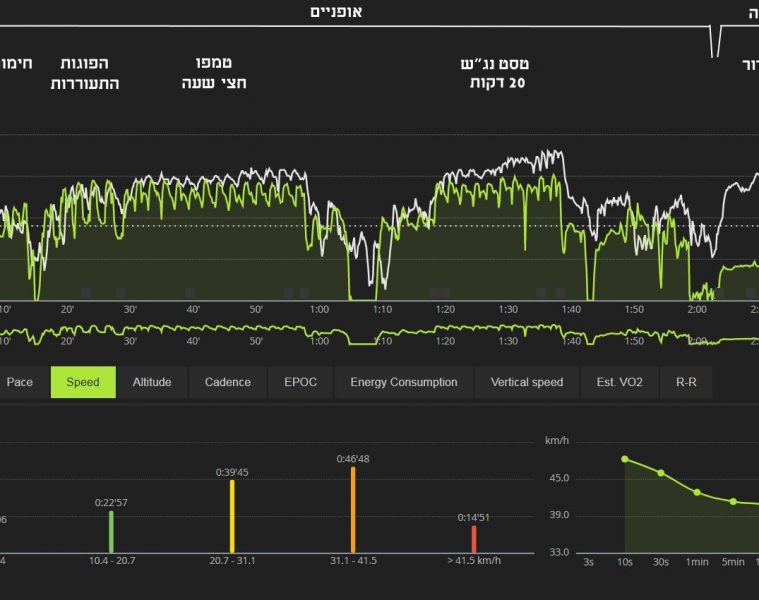Select the 30s point on the speed curve
This screenshot has width=759, height=600.
pyautogui.click(x=661, y=473)
